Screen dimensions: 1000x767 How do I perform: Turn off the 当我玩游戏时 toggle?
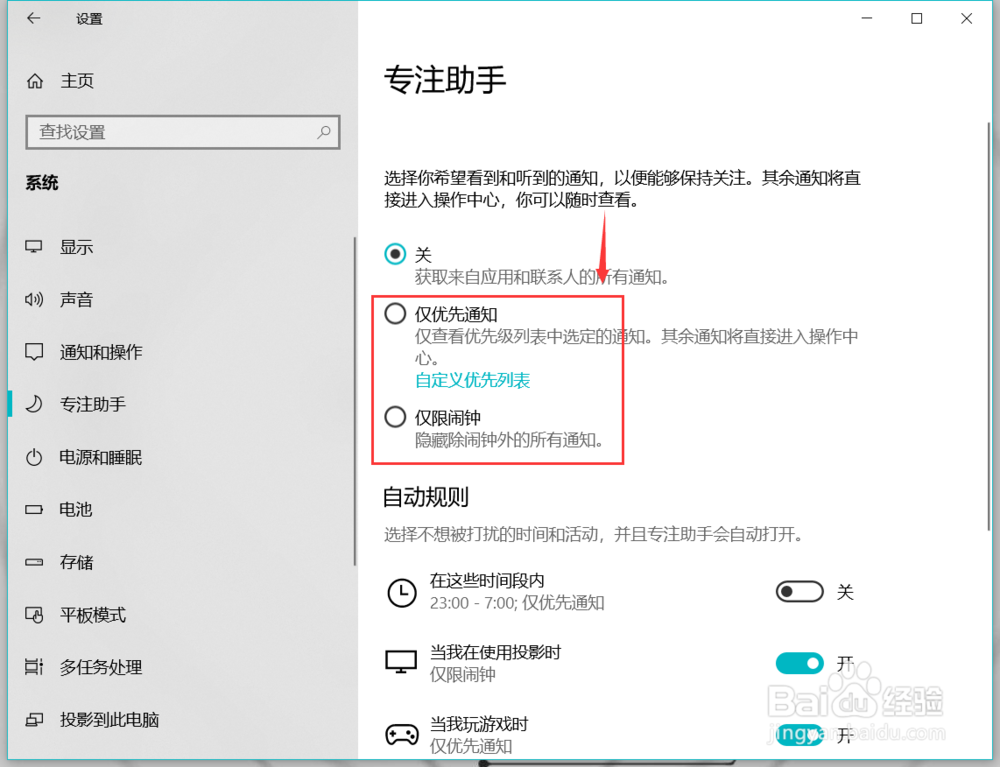(x=798, y=735)
